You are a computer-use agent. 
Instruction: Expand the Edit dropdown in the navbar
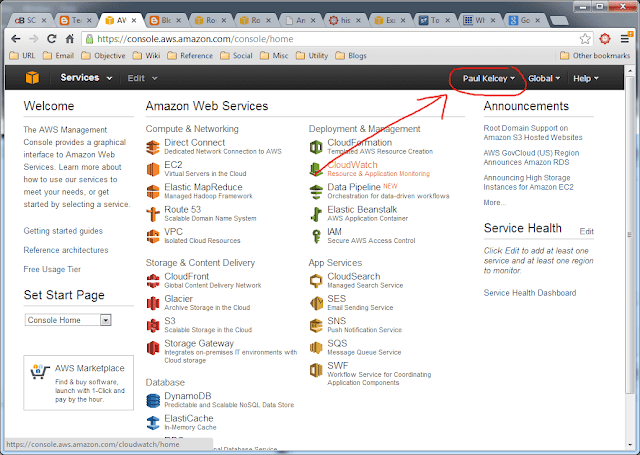click(x=142, y=78)
